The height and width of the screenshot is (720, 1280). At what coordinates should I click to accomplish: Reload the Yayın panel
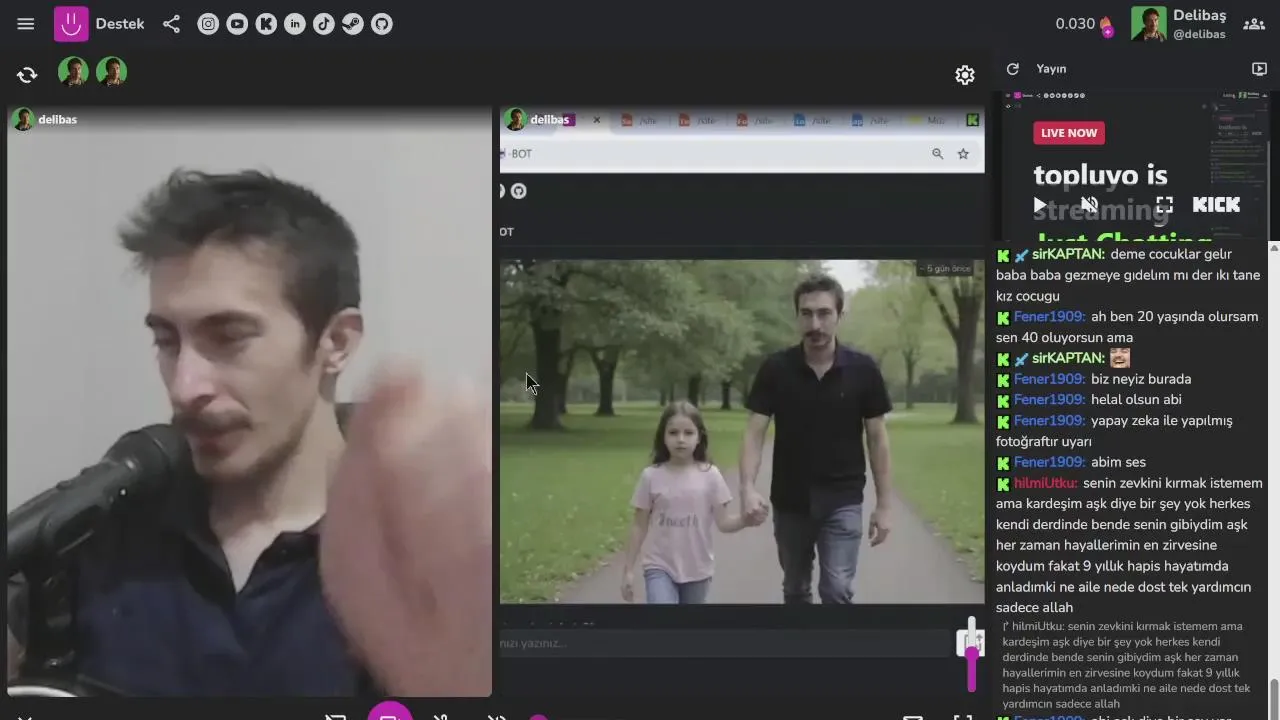(x=1012, y=69)
